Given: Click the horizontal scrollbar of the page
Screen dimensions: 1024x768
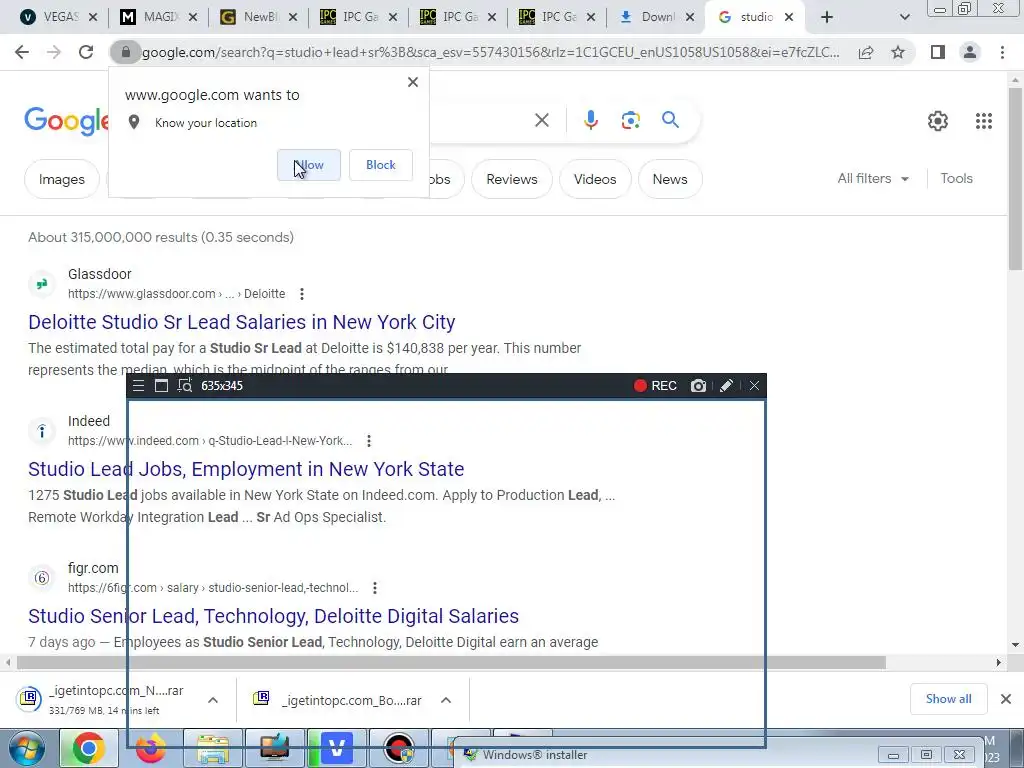Looking at the screenshot, I should (451, 663).
